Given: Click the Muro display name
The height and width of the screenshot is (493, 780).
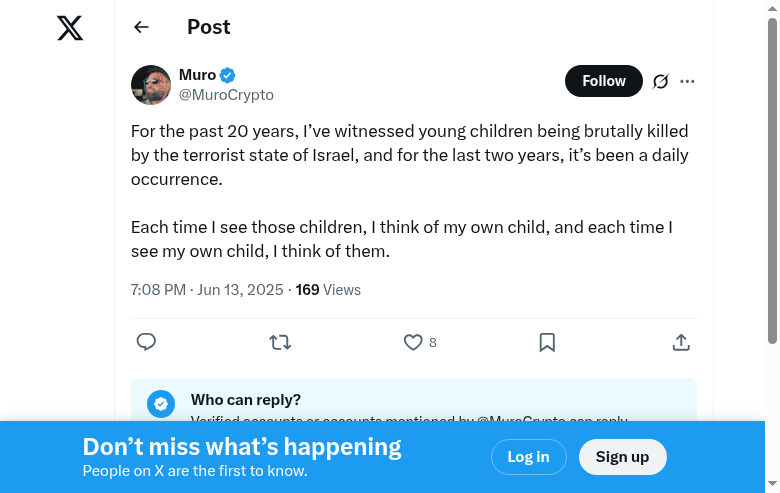Looking at the screenshot, I should pyautogui.click(x=197, y=75).
